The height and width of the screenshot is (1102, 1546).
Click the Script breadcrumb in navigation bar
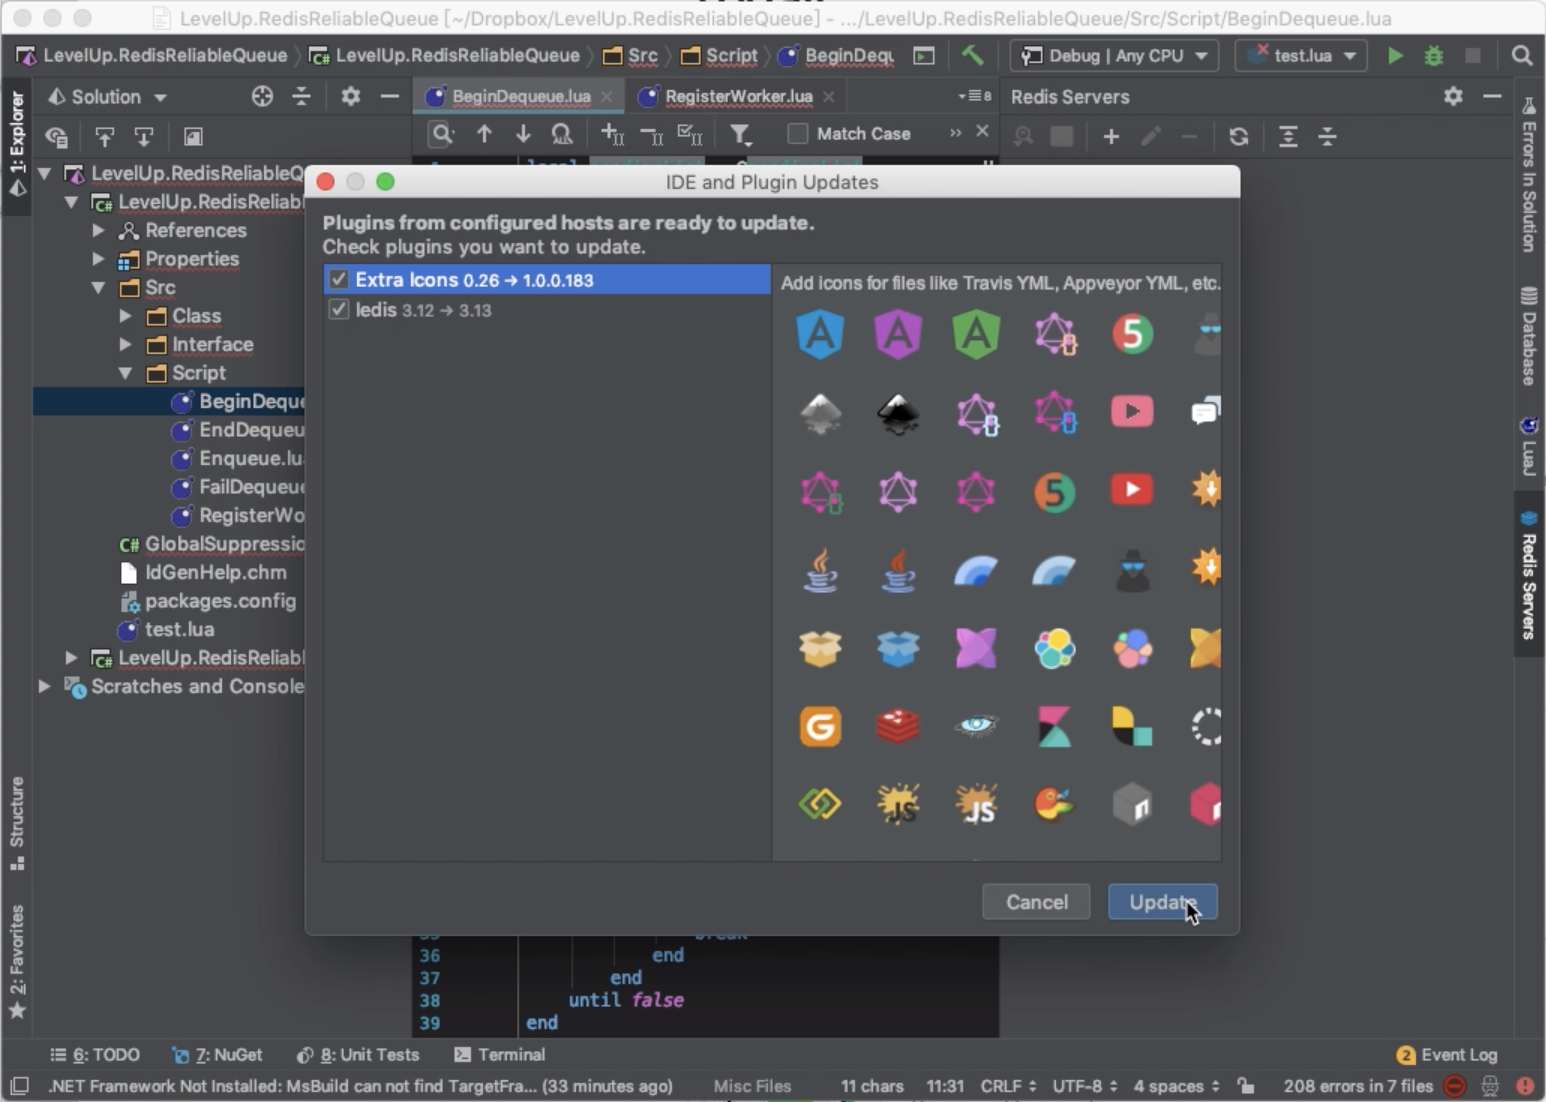[720, 55]
